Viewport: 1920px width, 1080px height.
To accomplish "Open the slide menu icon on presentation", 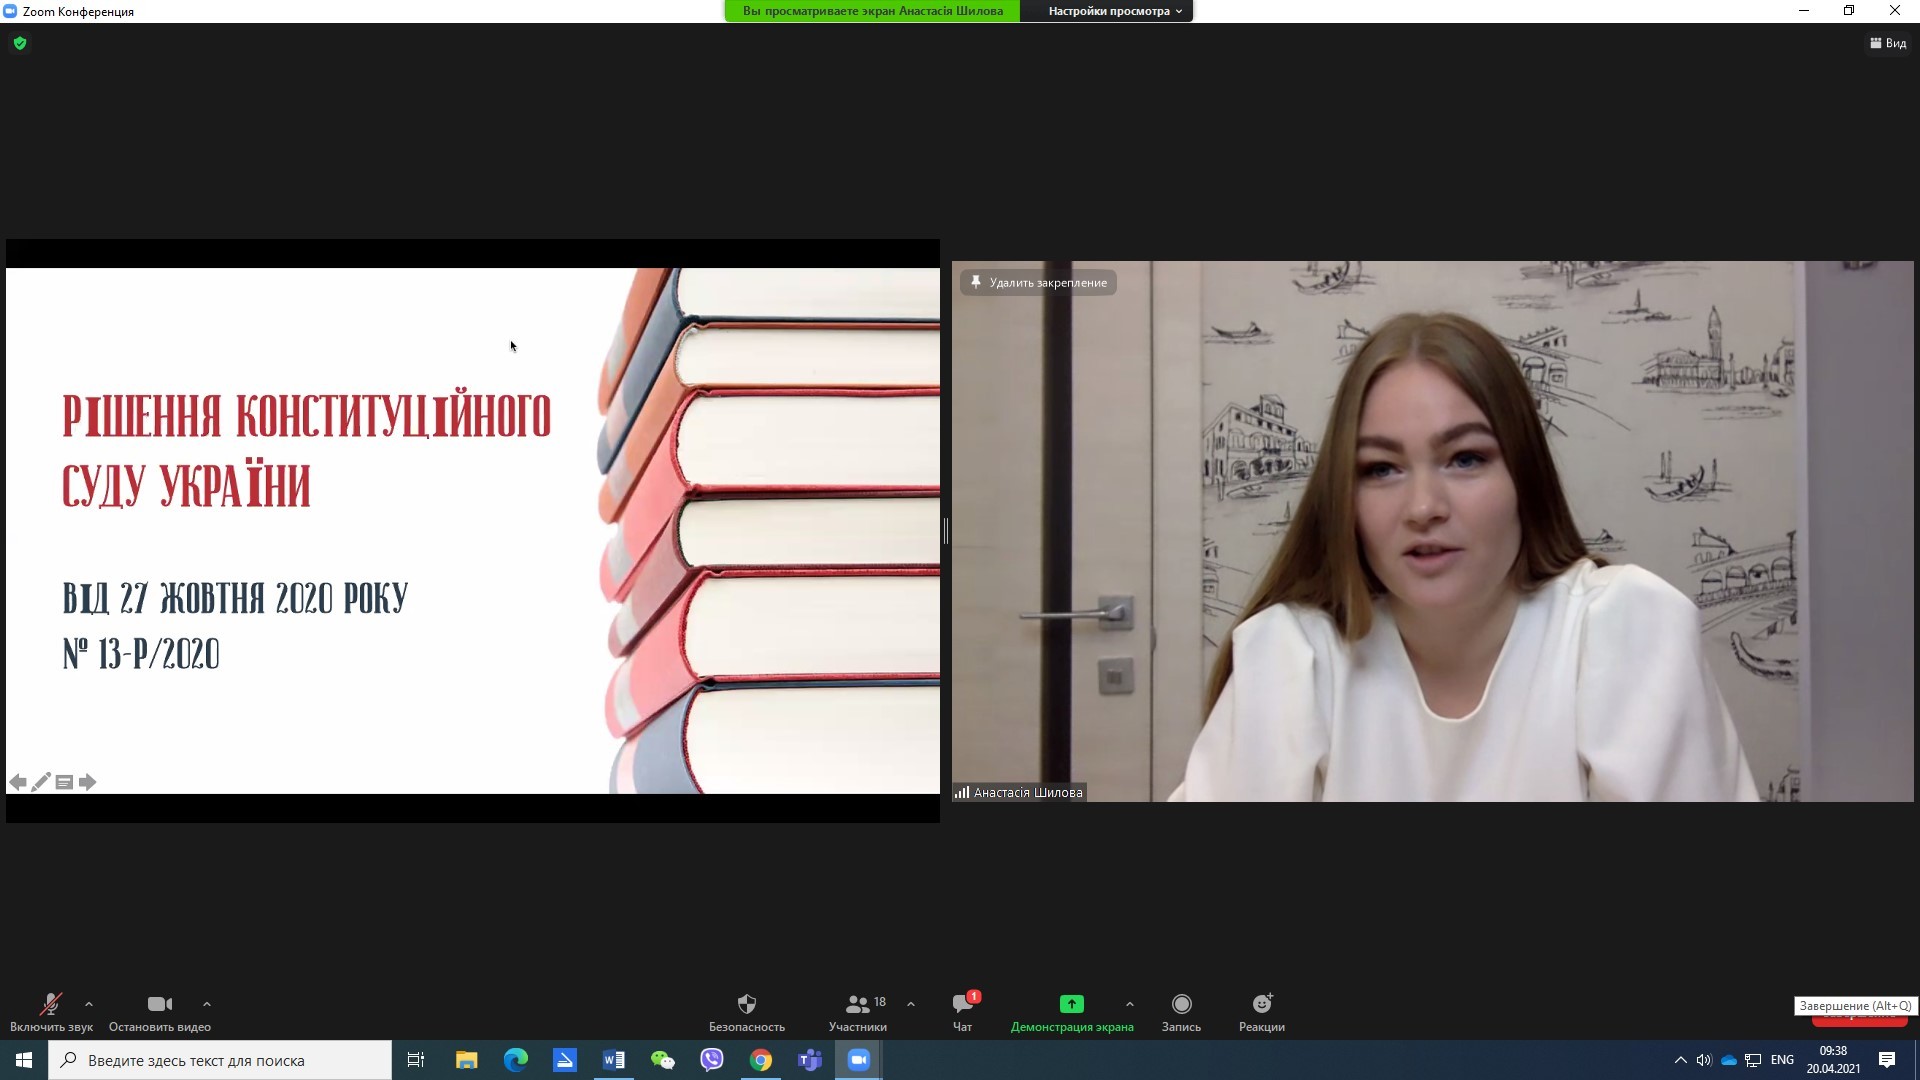I will 64,782.
